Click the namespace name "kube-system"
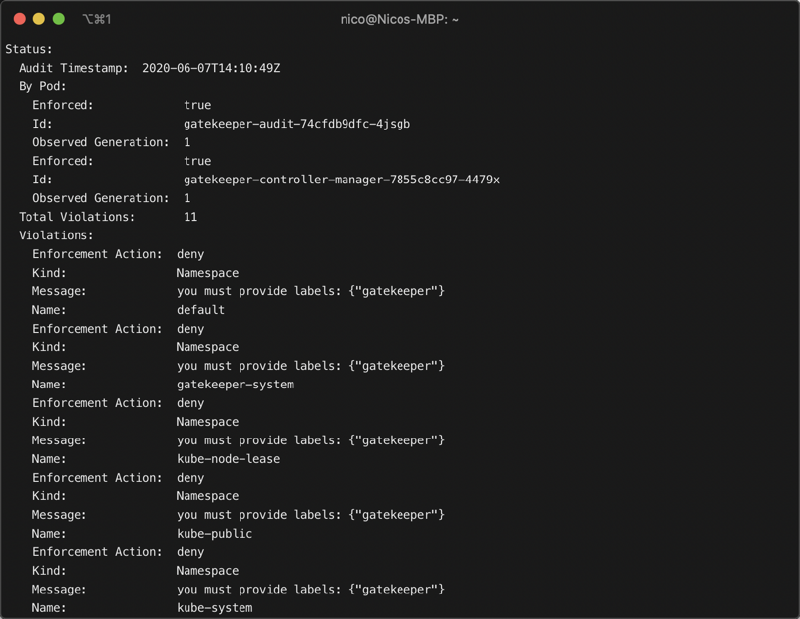 tap(214, 608)
